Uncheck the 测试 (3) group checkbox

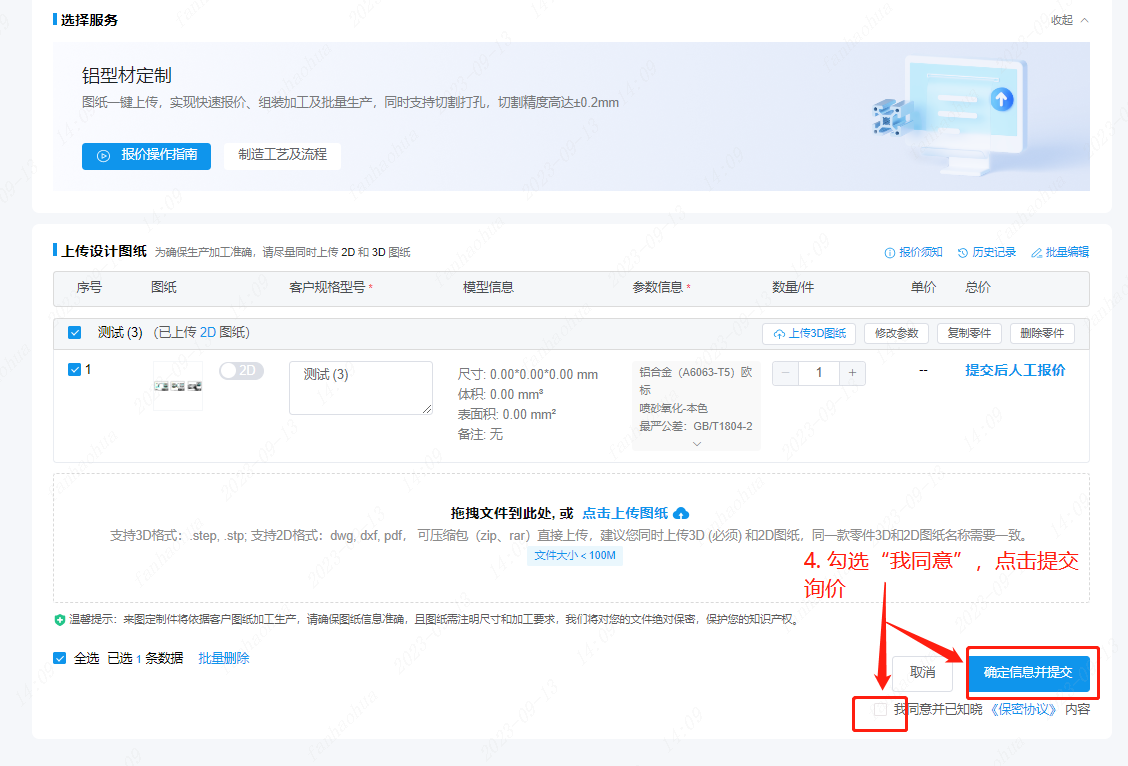pyautogui.click(x=75, y=333)
